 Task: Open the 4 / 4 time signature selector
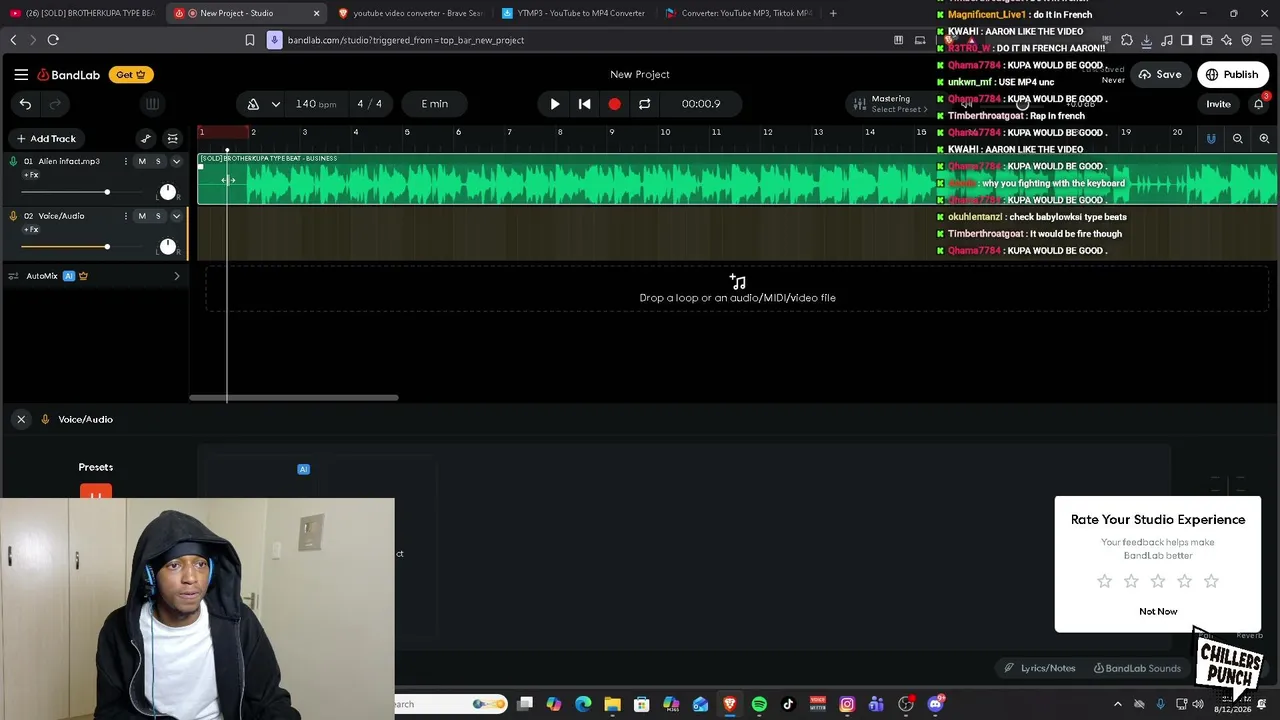coord(370,104)
